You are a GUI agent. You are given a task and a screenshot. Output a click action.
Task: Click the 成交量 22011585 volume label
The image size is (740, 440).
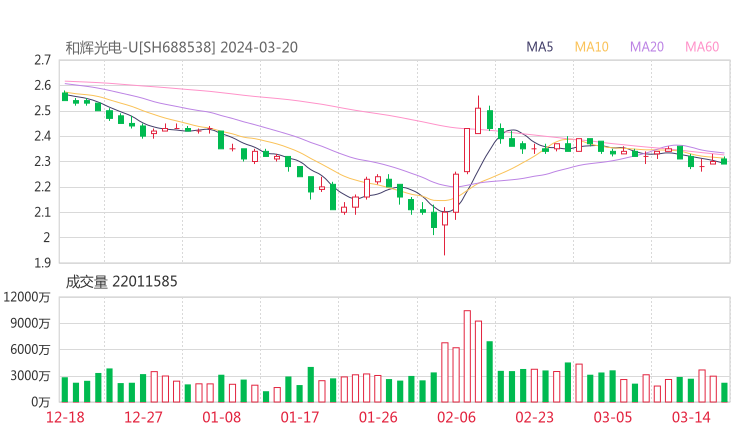coord(121,282)
